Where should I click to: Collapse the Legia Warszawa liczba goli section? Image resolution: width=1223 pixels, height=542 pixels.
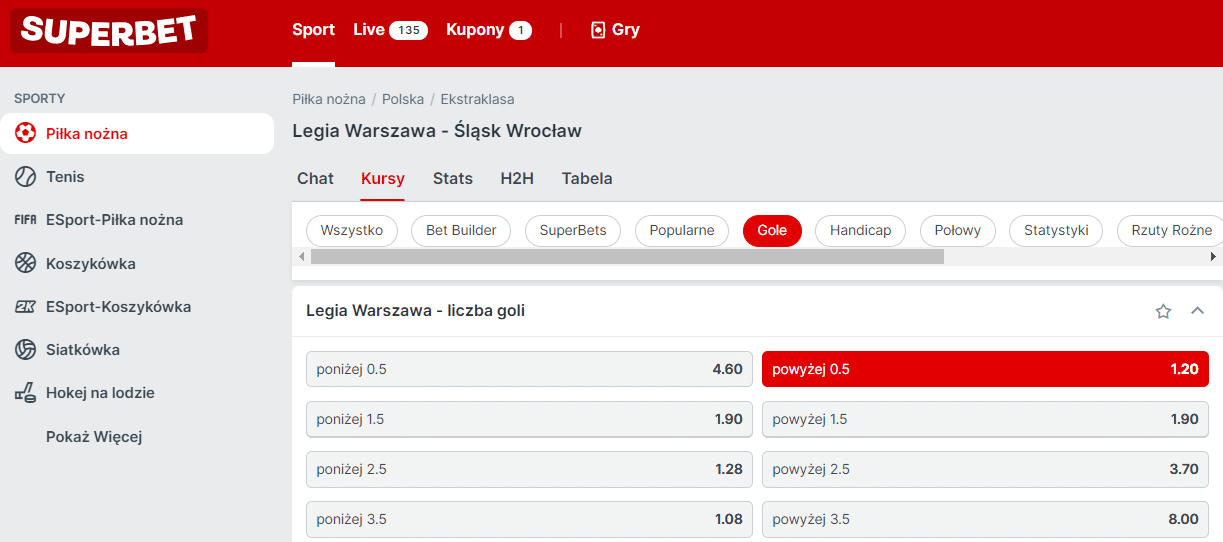click(x=1197, y=311)
